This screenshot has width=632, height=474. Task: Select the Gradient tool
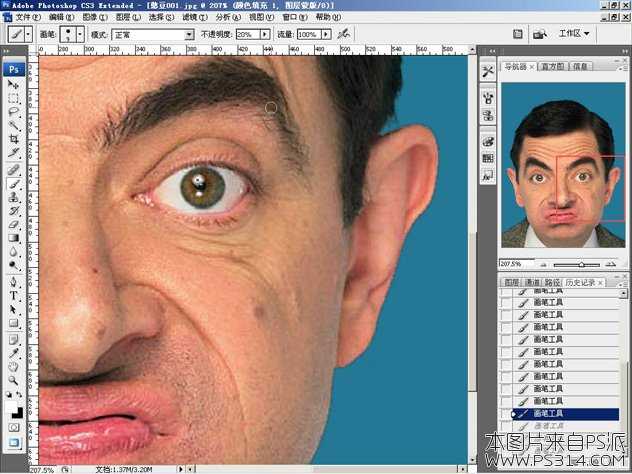[14, 239]
